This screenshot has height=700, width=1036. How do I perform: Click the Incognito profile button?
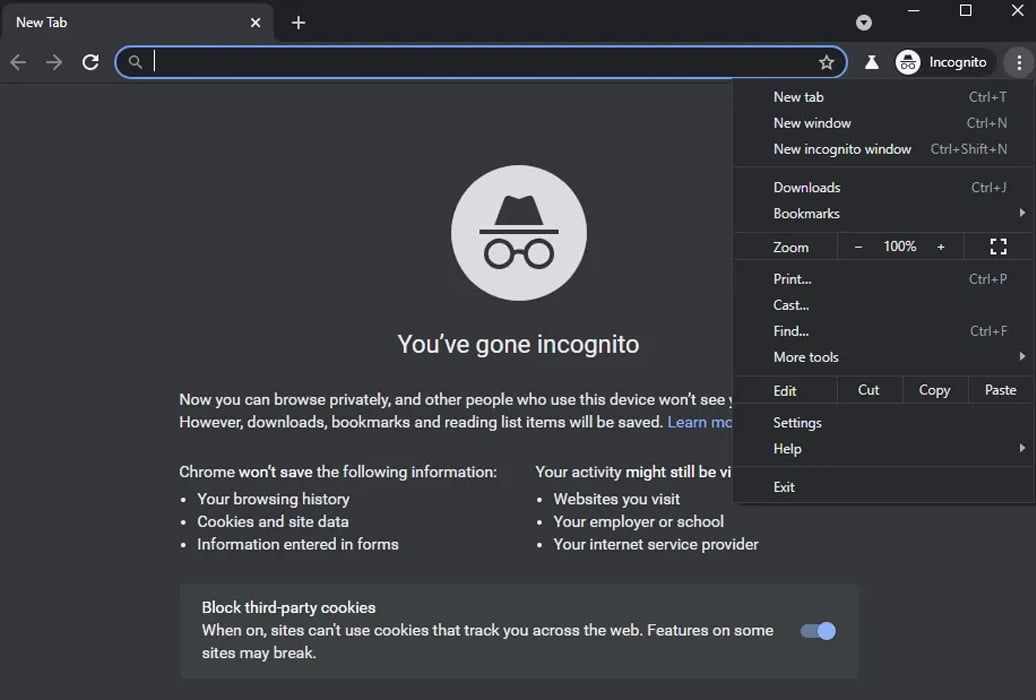click(x=944, y=62)
